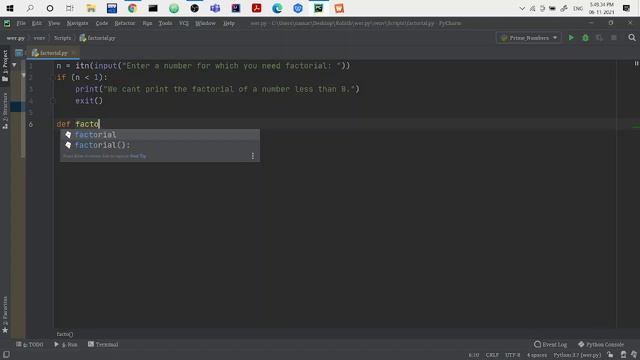The image size is (640, 360).
Task: Click line:column 6:10 indicator in the status bar
Action: click(474, 355)
